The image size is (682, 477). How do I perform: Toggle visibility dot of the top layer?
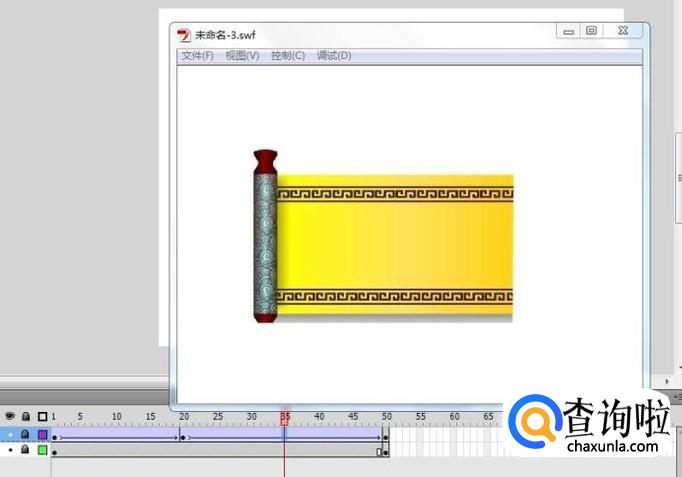[x=10, y=435]
